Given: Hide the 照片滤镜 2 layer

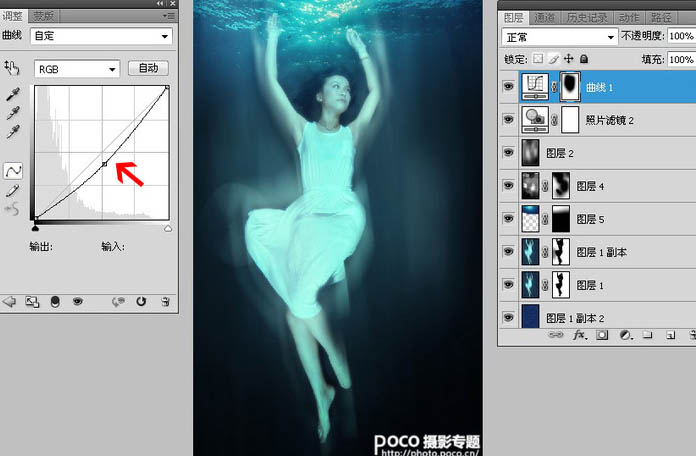Looking at the screenshot, I should (x=508, y=119).
